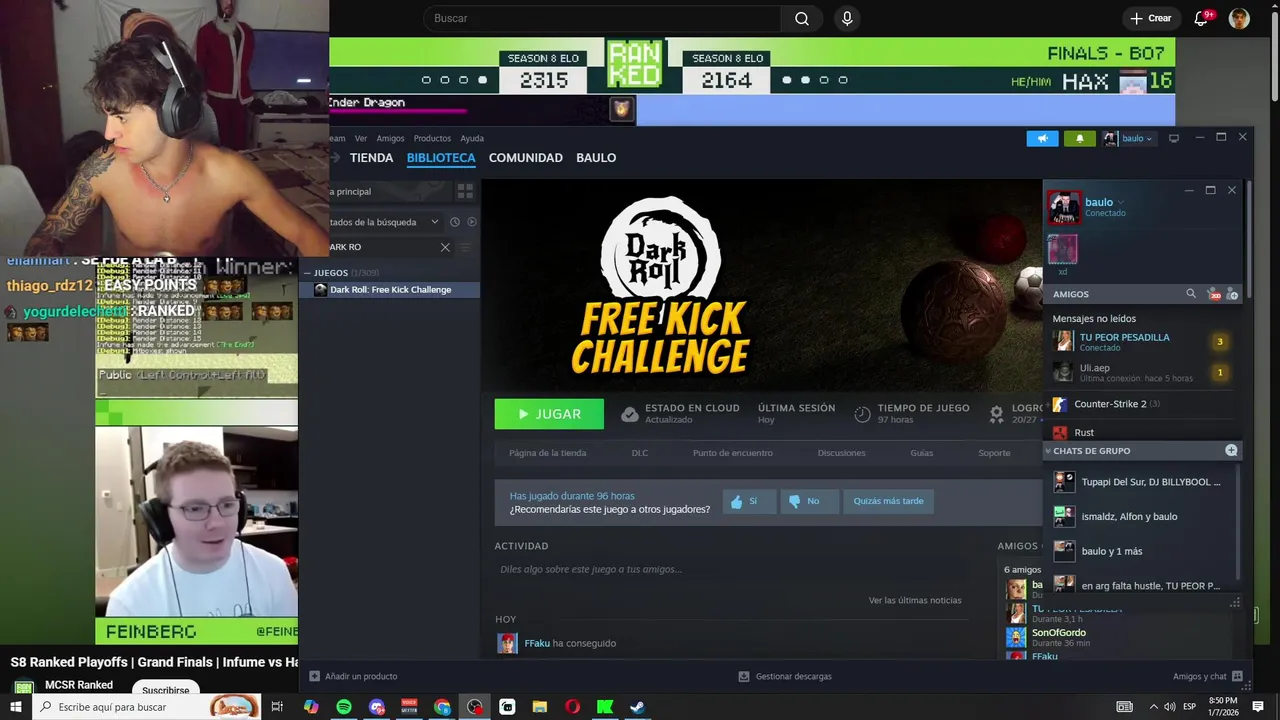Click baulo avatar in friends window
The width and height of the screenshot is (1280, 720).
[1064, 208]
